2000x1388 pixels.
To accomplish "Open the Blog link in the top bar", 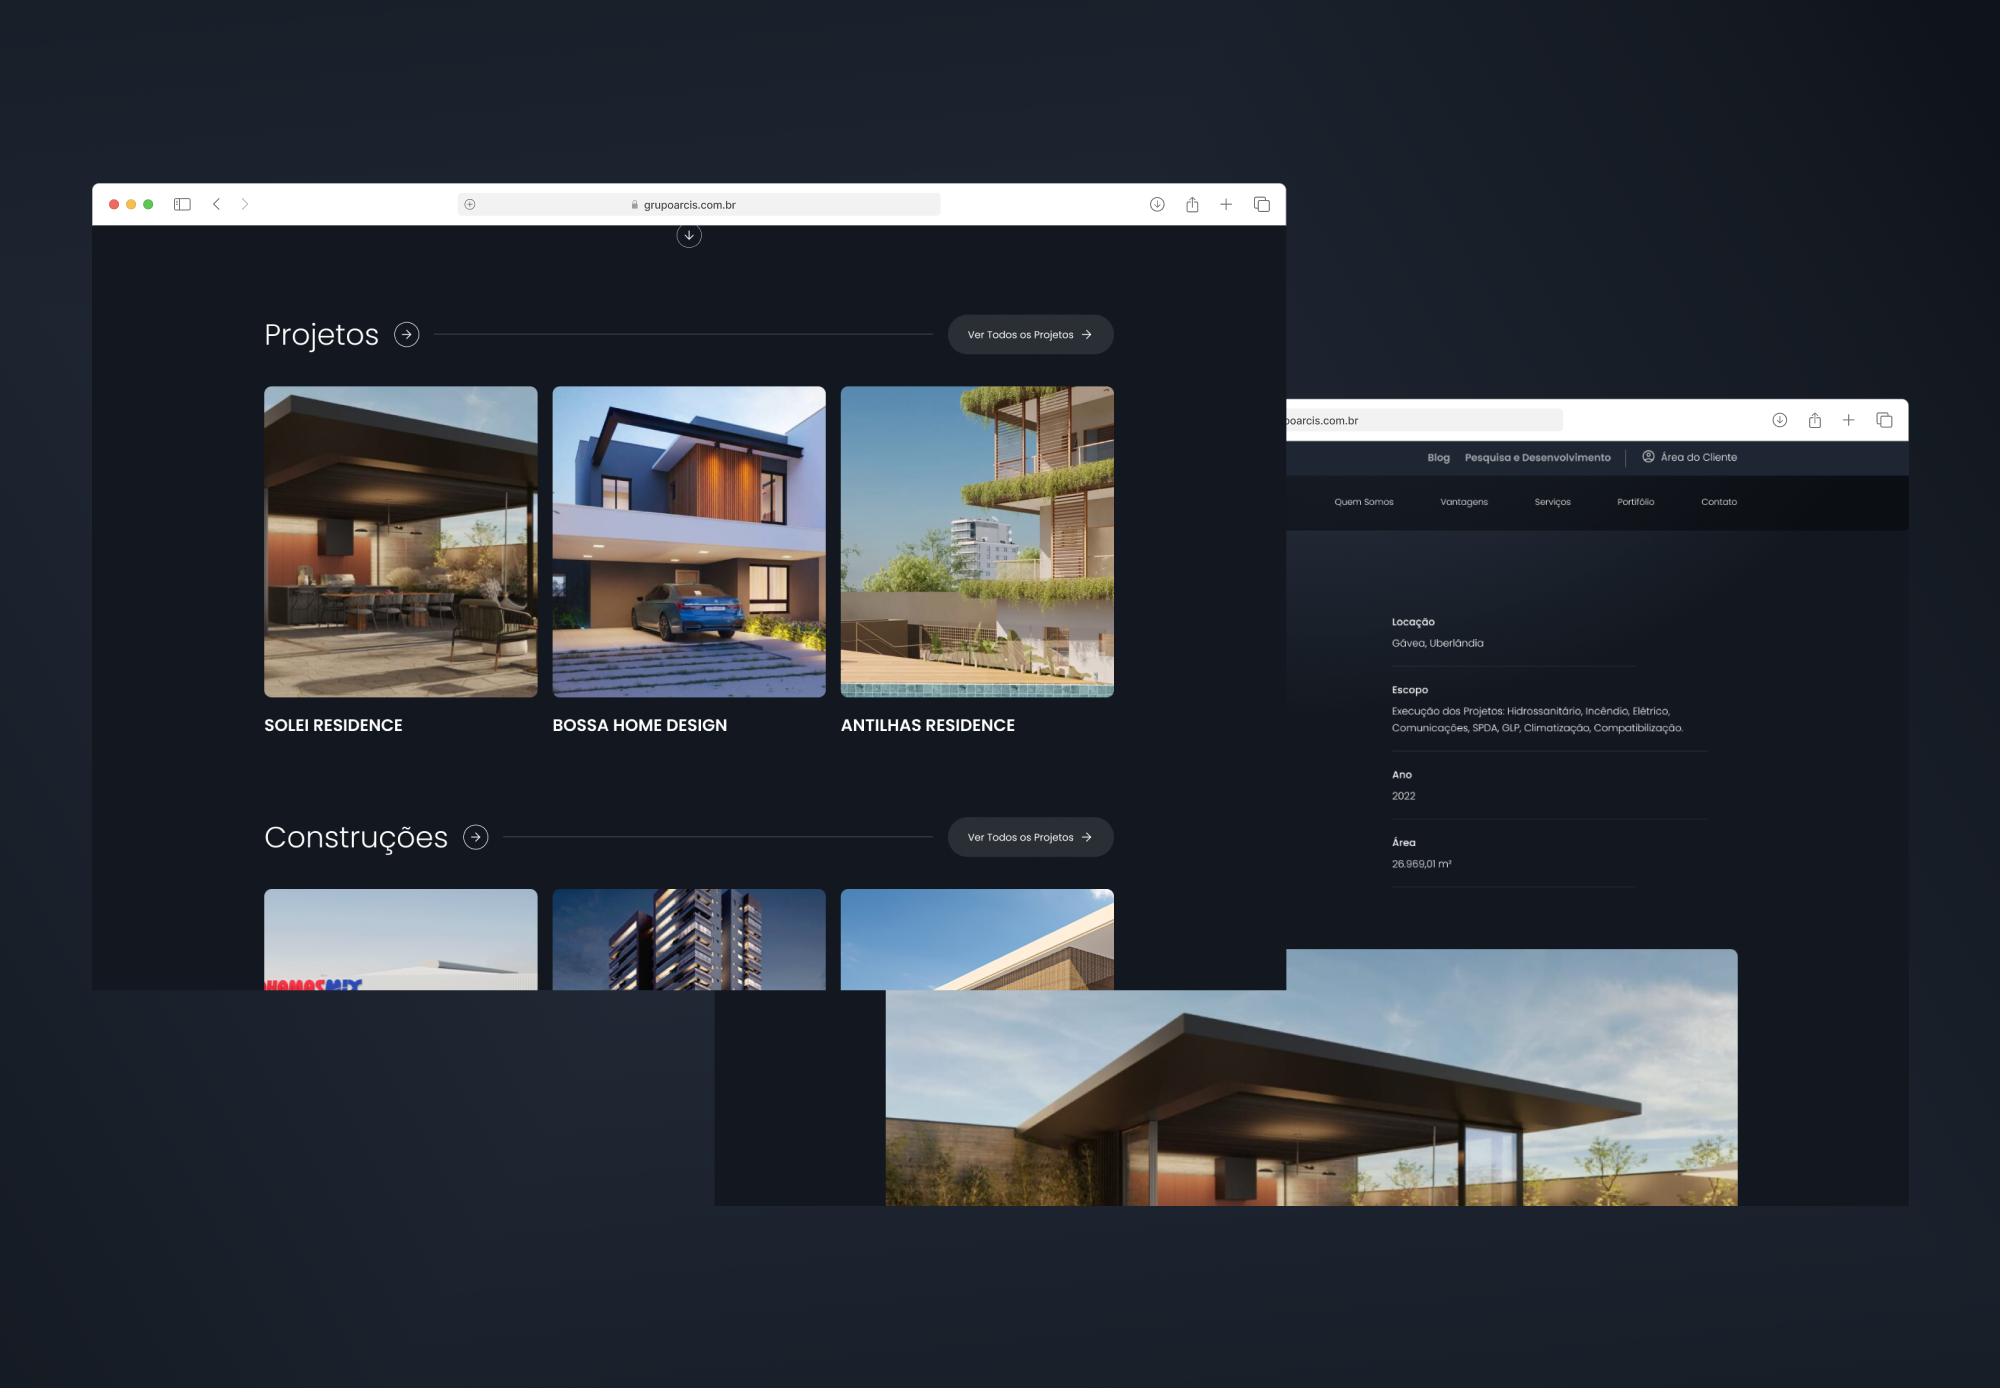I will point(1438,457).
